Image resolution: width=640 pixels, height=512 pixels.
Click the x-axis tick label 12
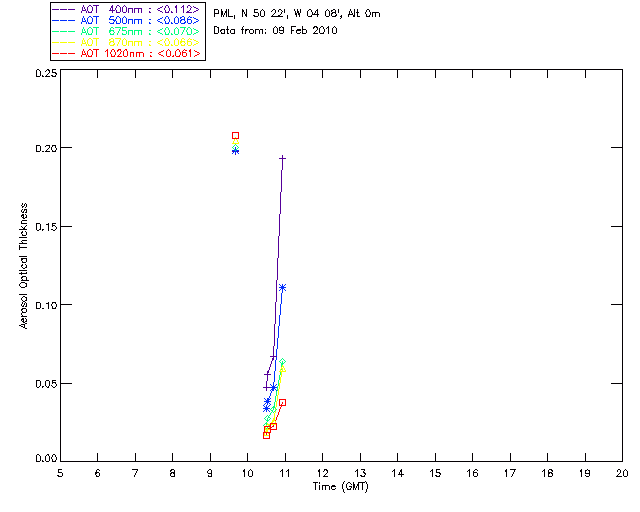click(323, 473)
